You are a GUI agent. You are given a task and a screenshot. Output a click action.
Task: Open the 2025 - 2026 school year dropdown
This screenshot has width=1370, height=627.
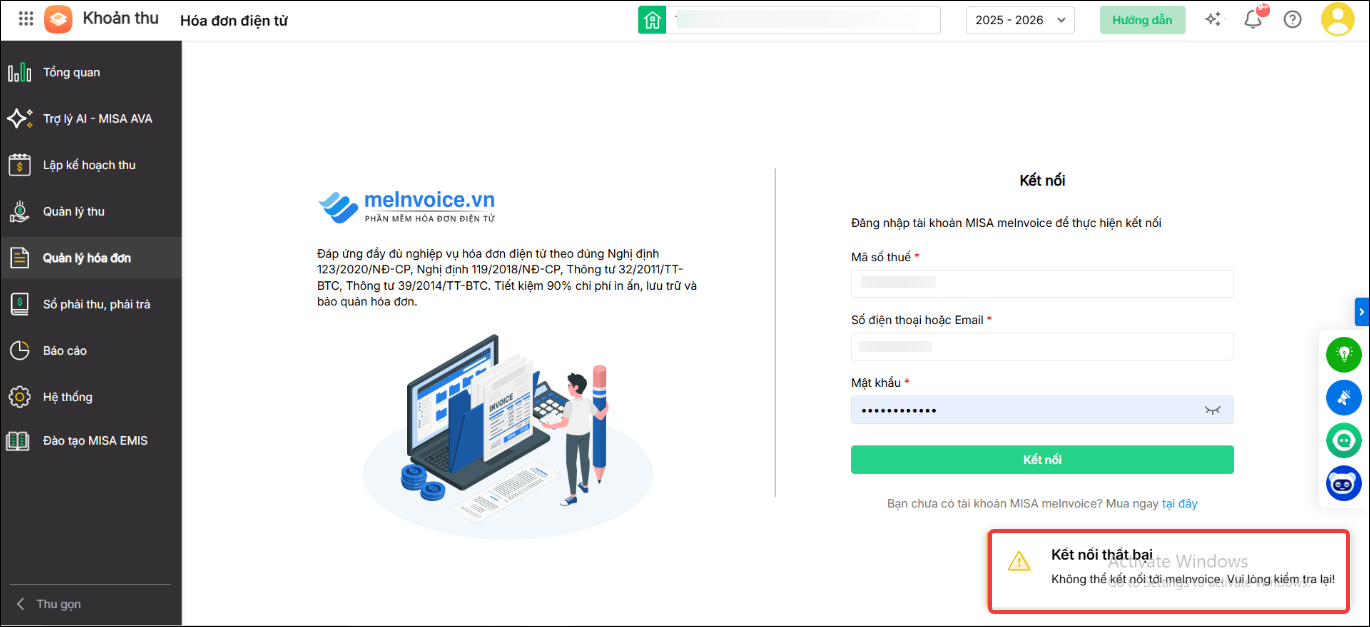pos(1020,20)
